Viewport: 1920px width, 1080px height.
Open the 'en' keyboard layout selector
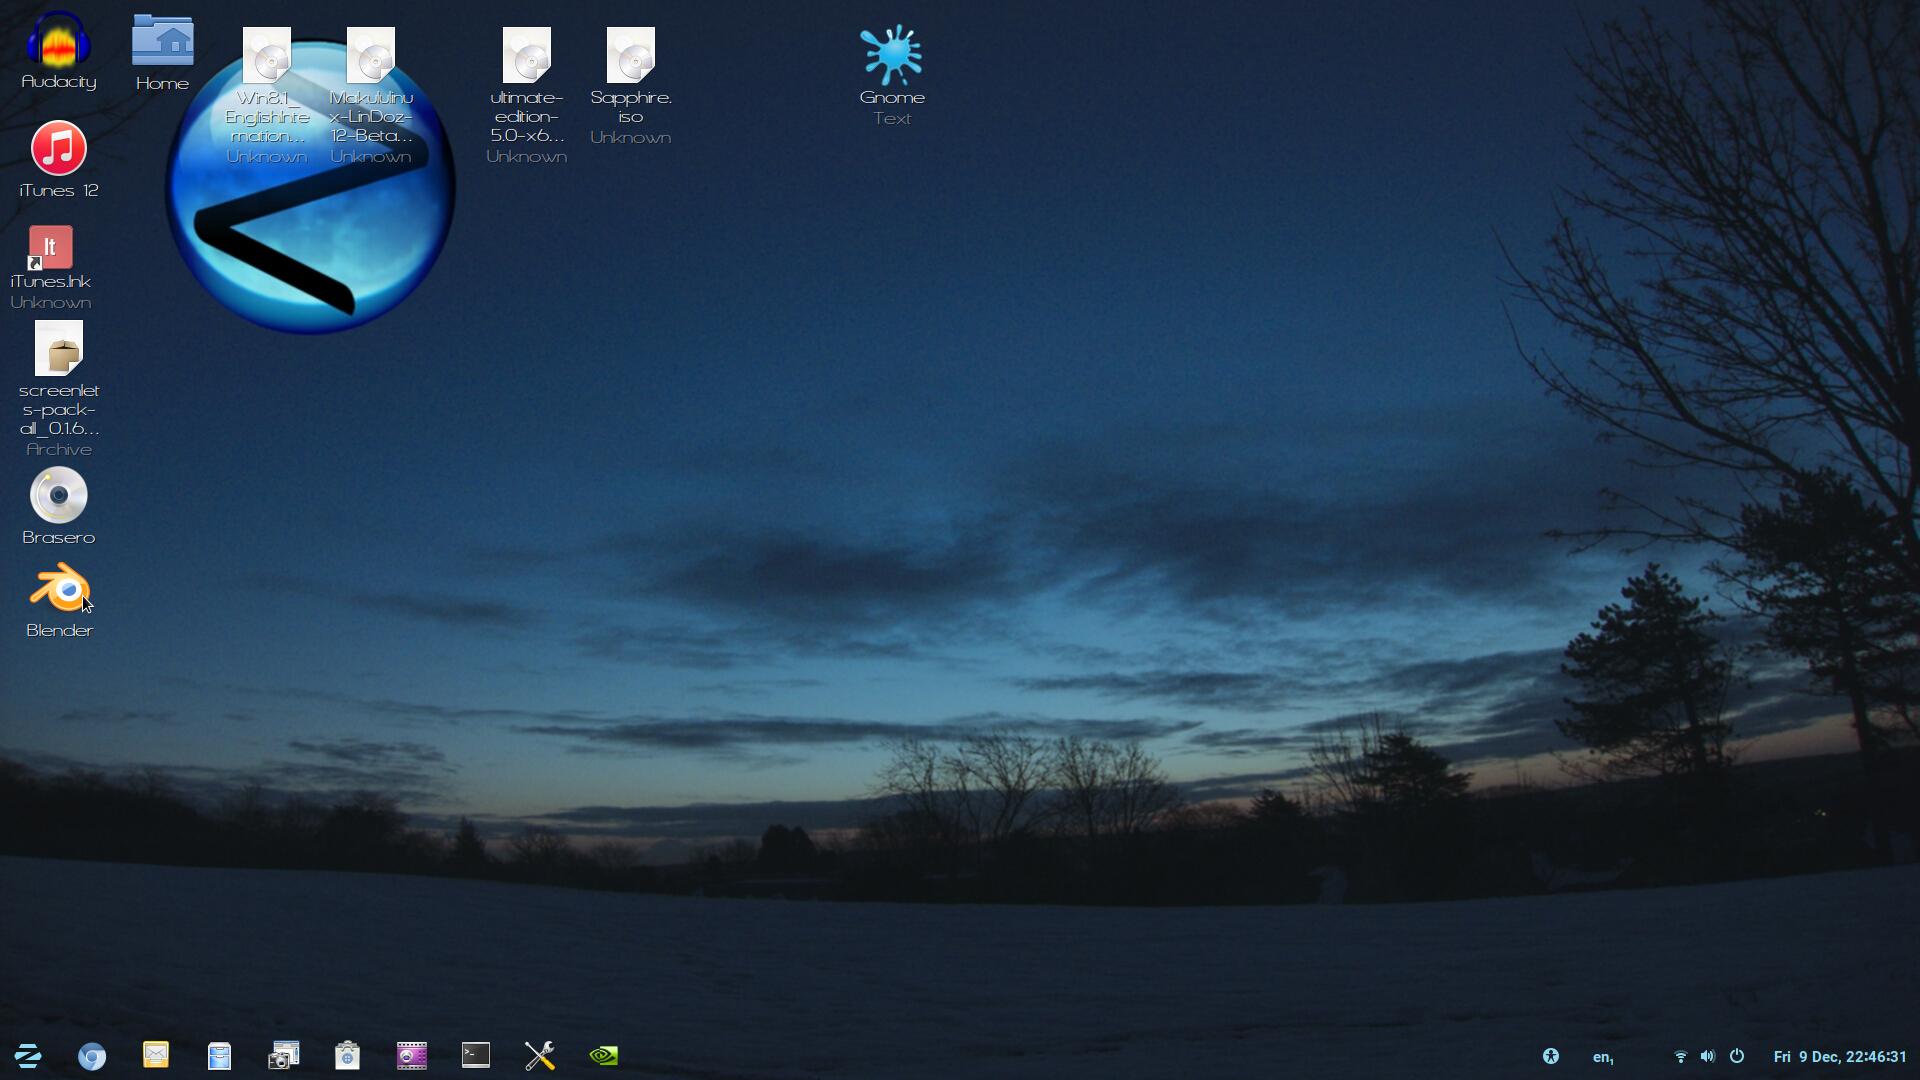1603,1057
